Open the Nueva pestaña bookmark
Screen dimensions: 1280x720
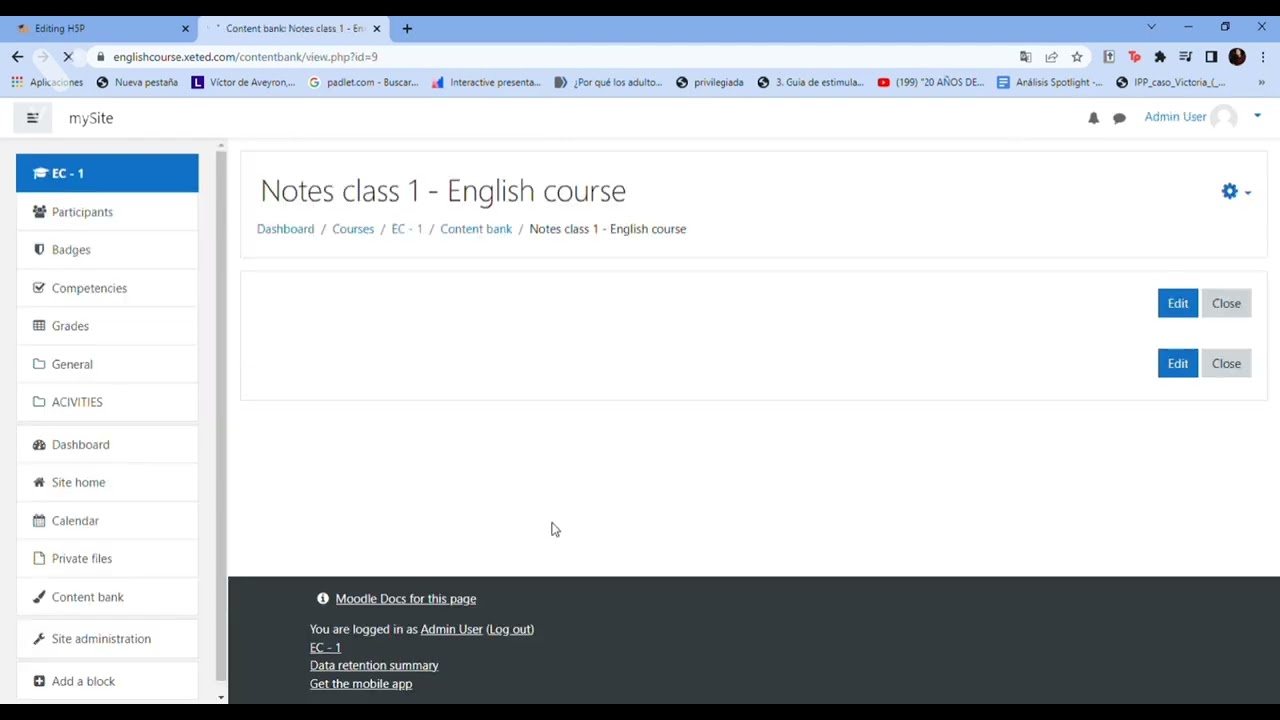coord(137,82)
